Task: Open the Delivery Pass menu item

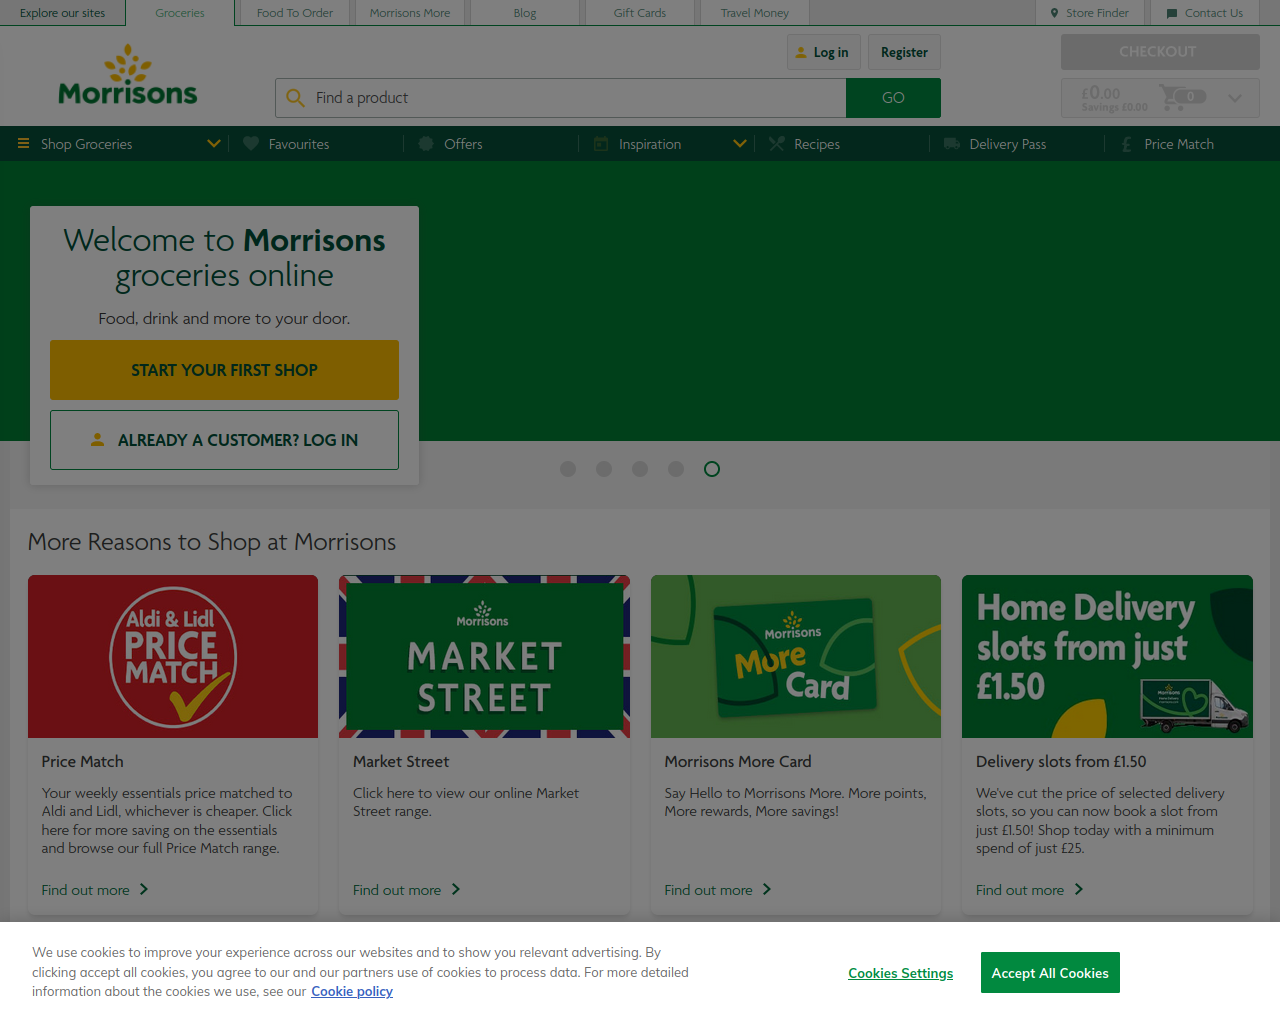Action: click(x=1007, y=144)
